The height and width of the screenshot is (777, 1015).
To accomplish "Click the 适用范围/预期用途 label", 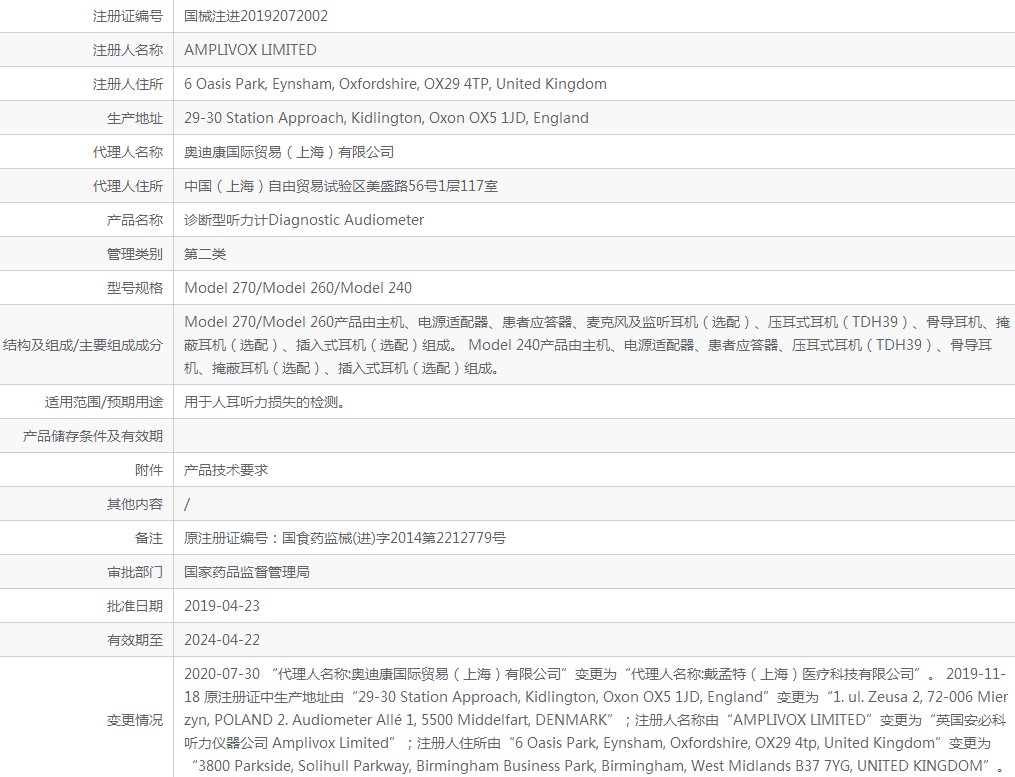I will 104,402.
